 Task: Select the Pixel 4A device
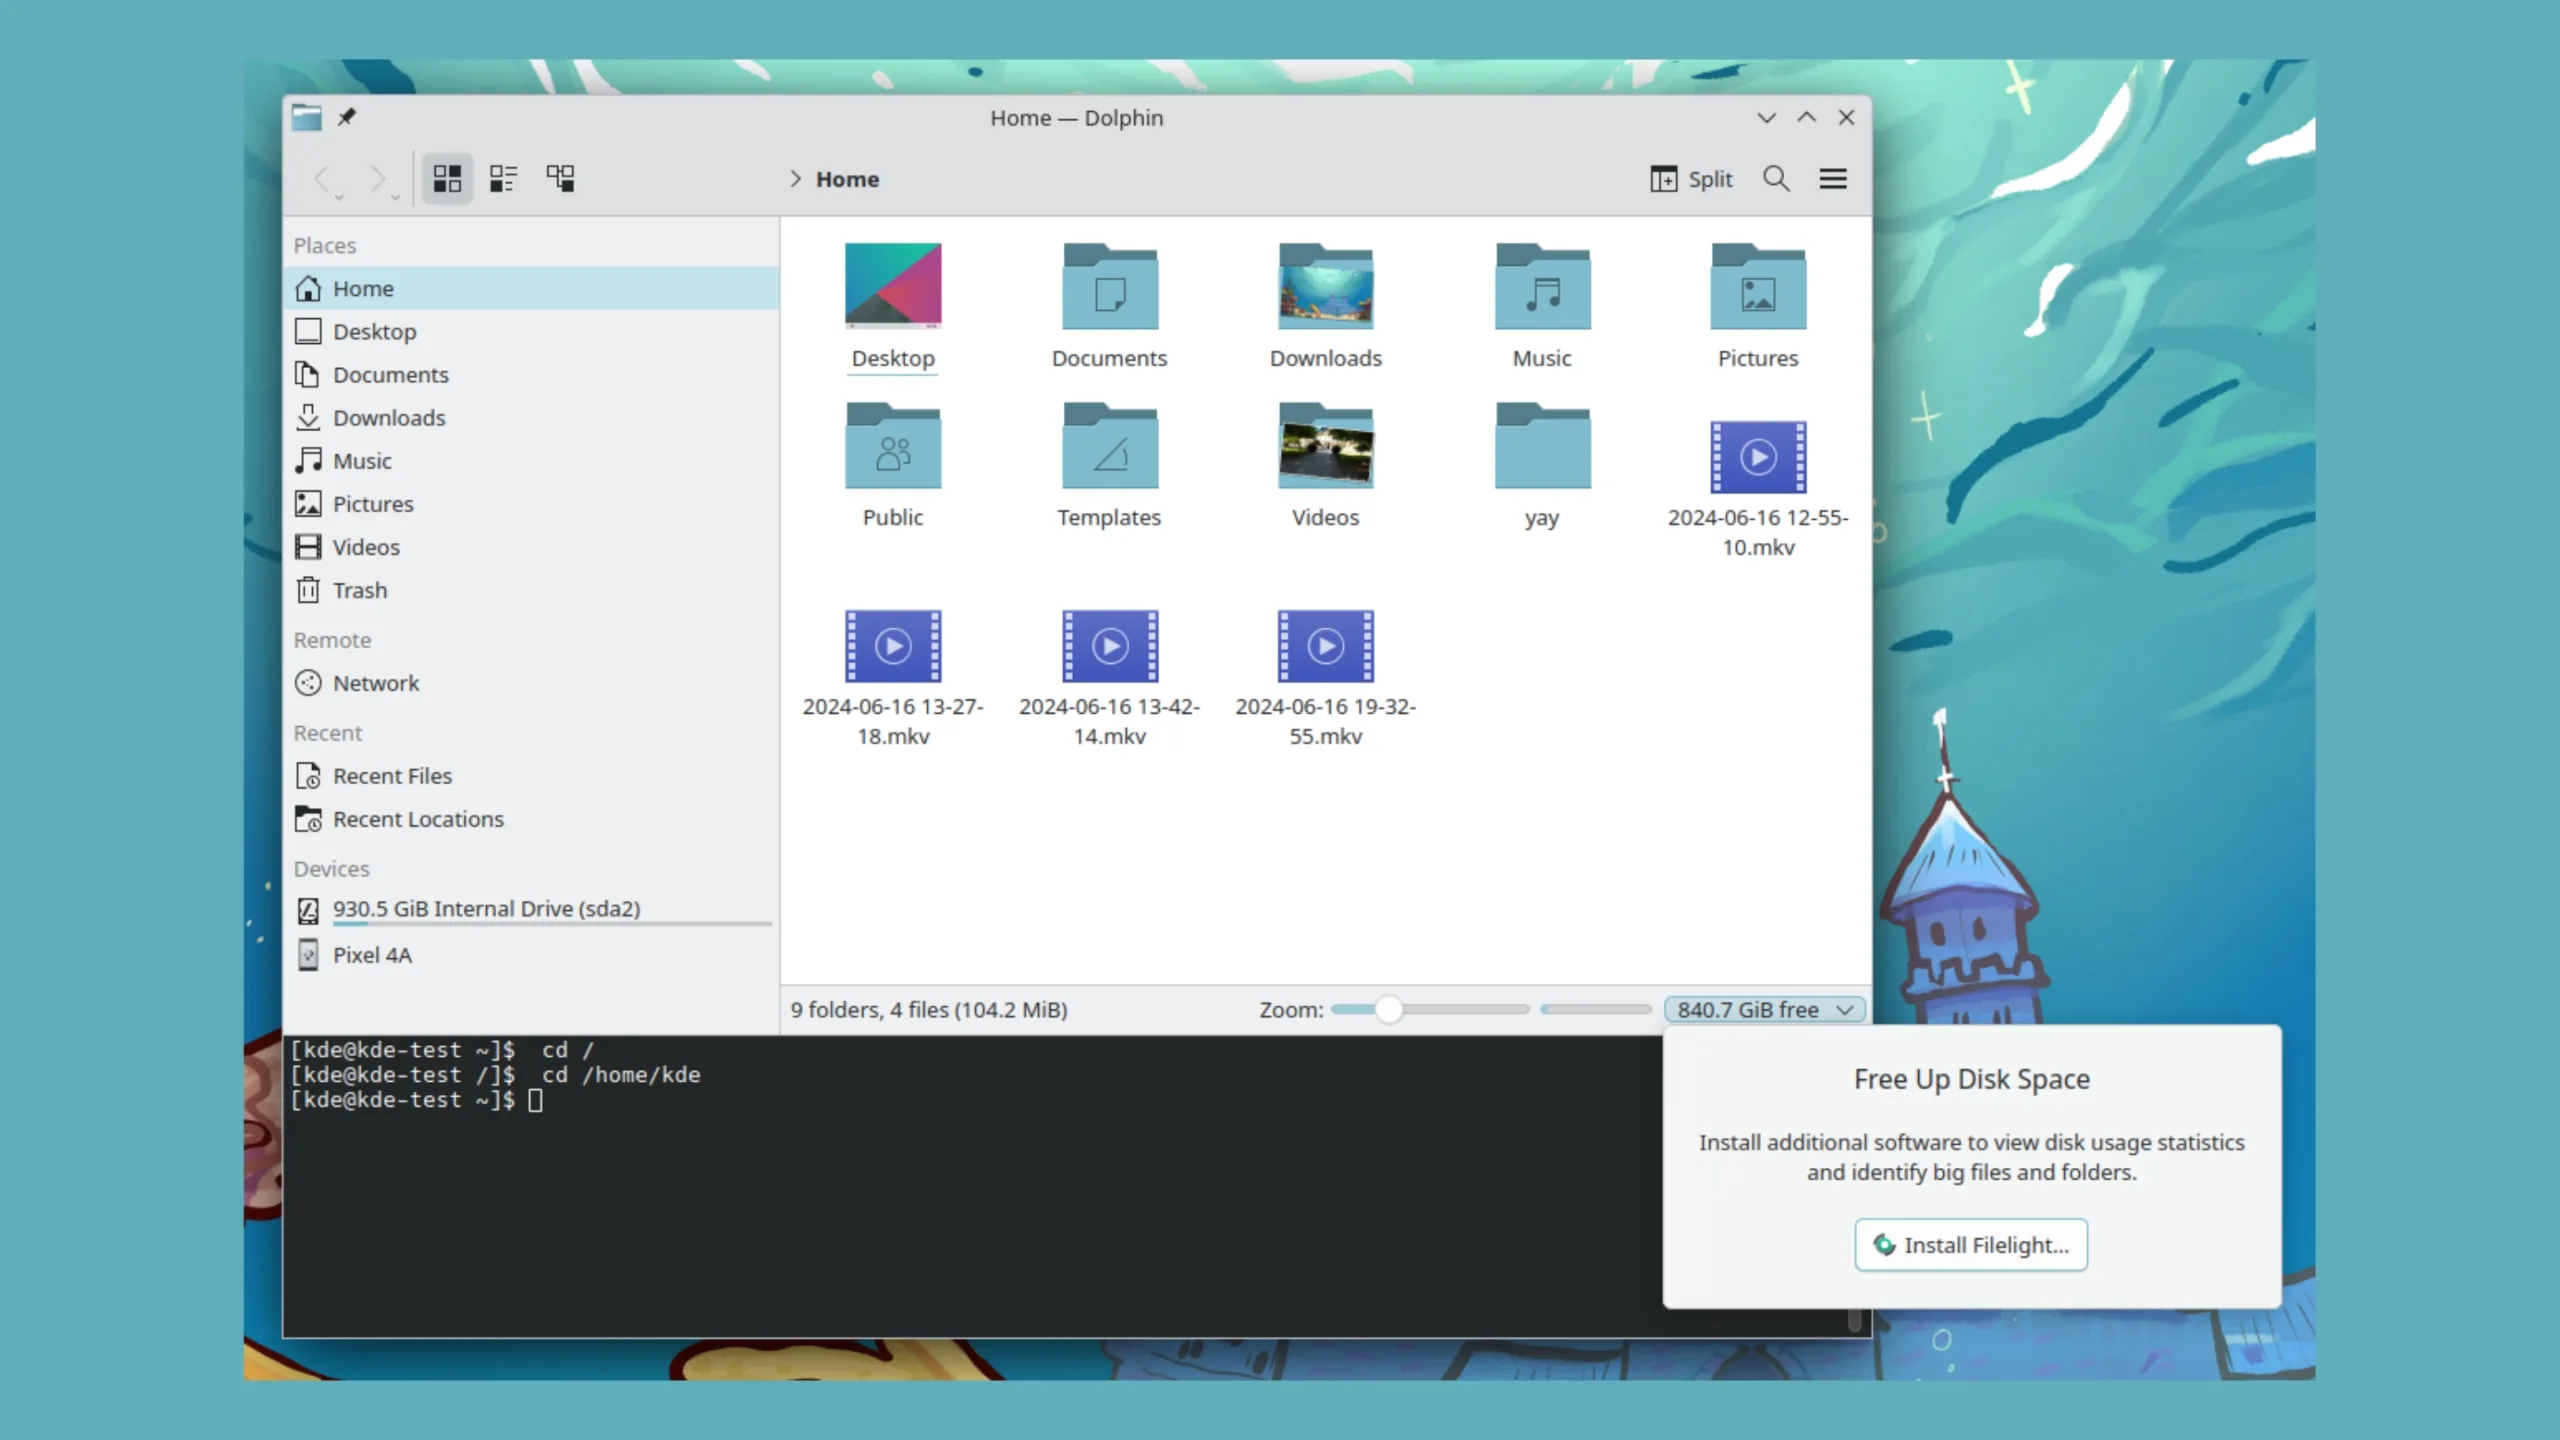pos(531,954)
